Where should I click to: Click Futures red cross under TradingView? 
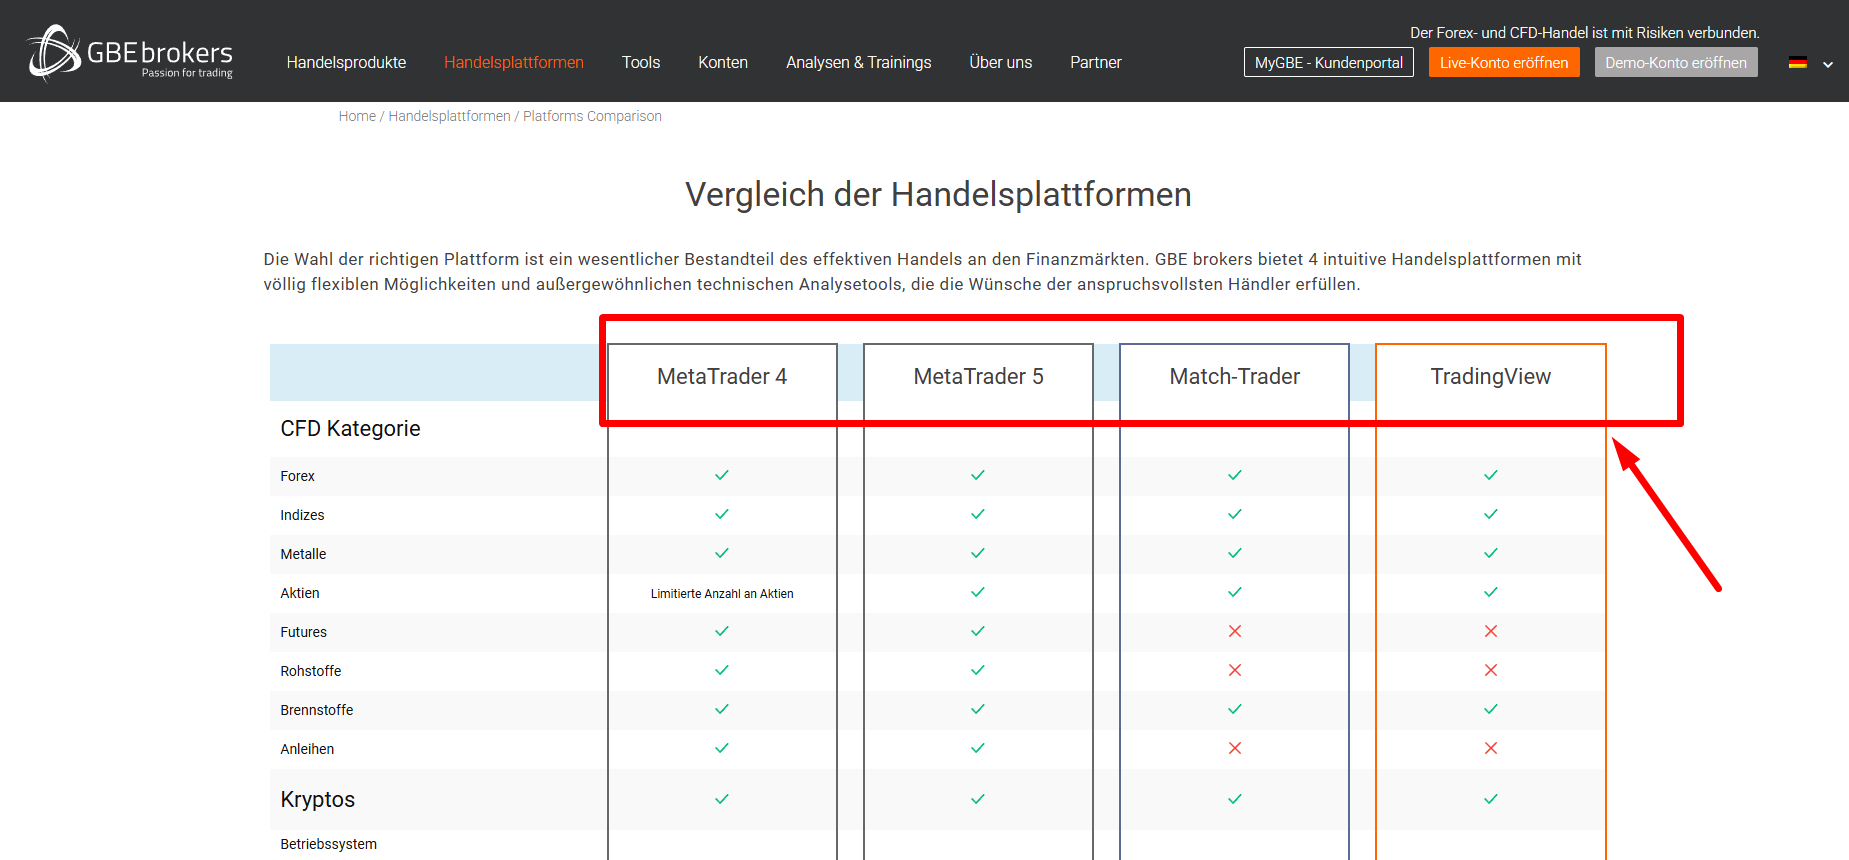(1491, 631)
